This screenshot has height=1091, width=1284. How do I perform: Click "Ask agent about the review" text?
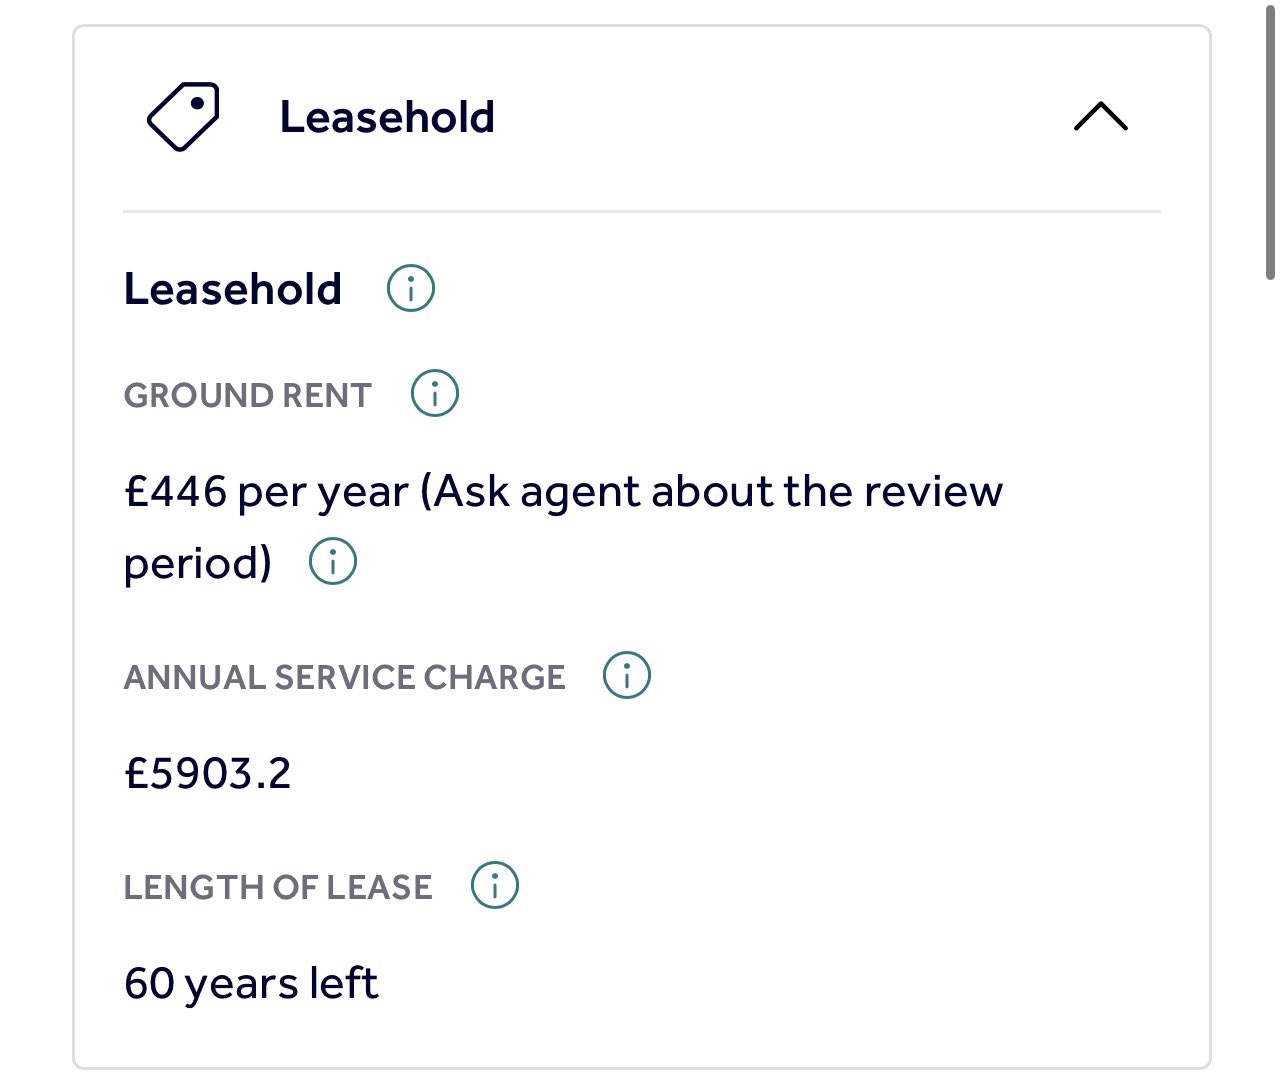pyautogui.click(x=718, y=492)
